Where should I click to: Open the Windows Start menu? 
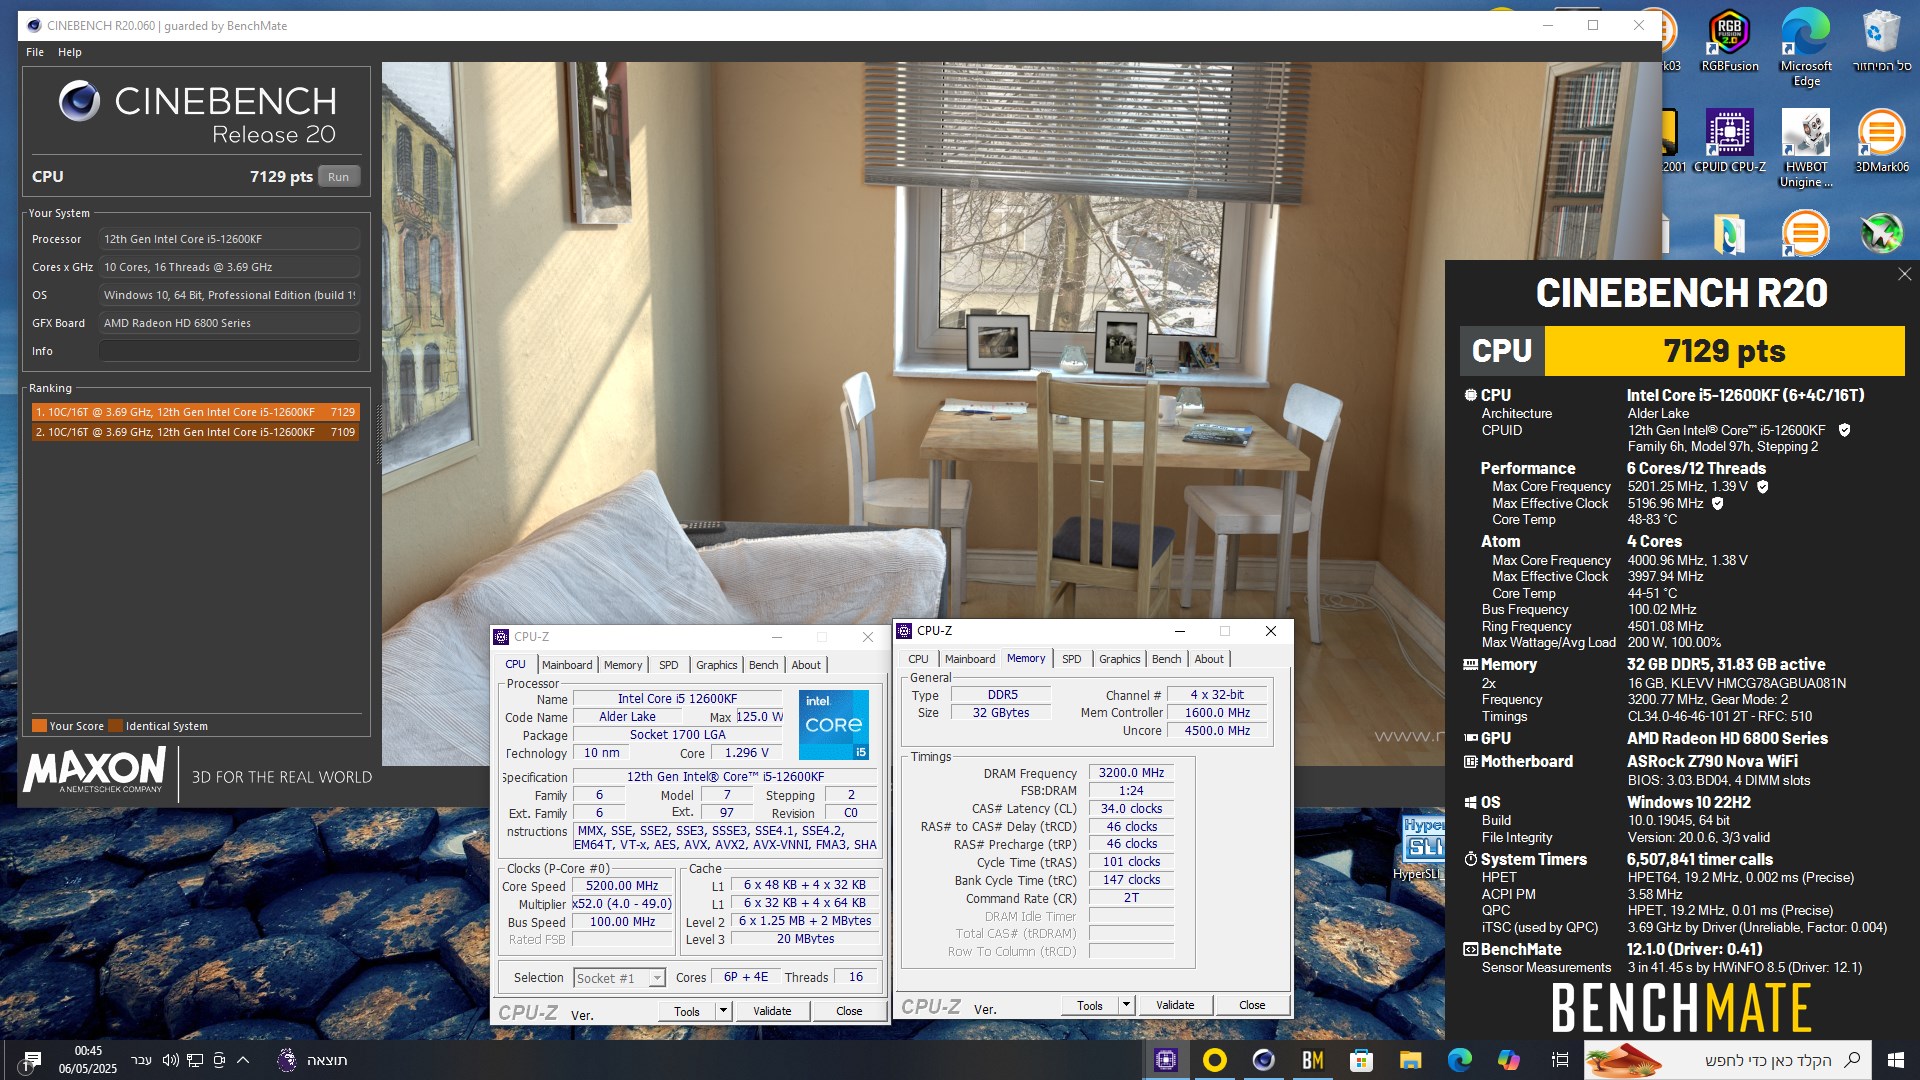click(1896, 1060)
